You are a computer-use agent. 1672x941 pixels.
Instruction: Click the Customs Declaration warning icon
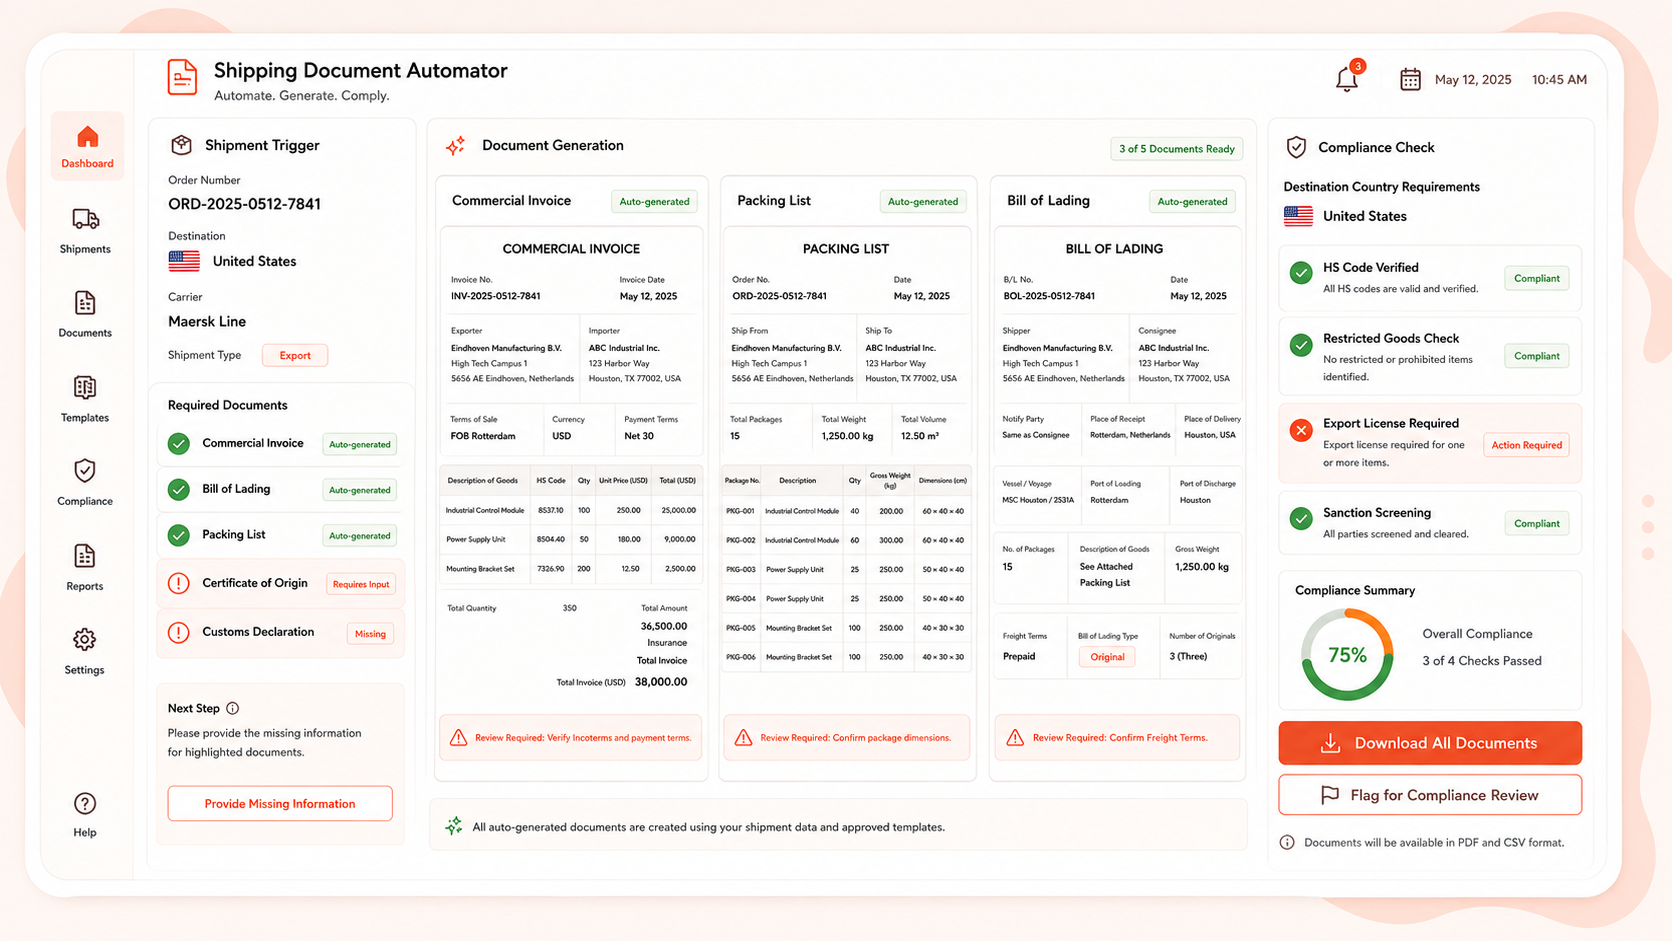179,633
